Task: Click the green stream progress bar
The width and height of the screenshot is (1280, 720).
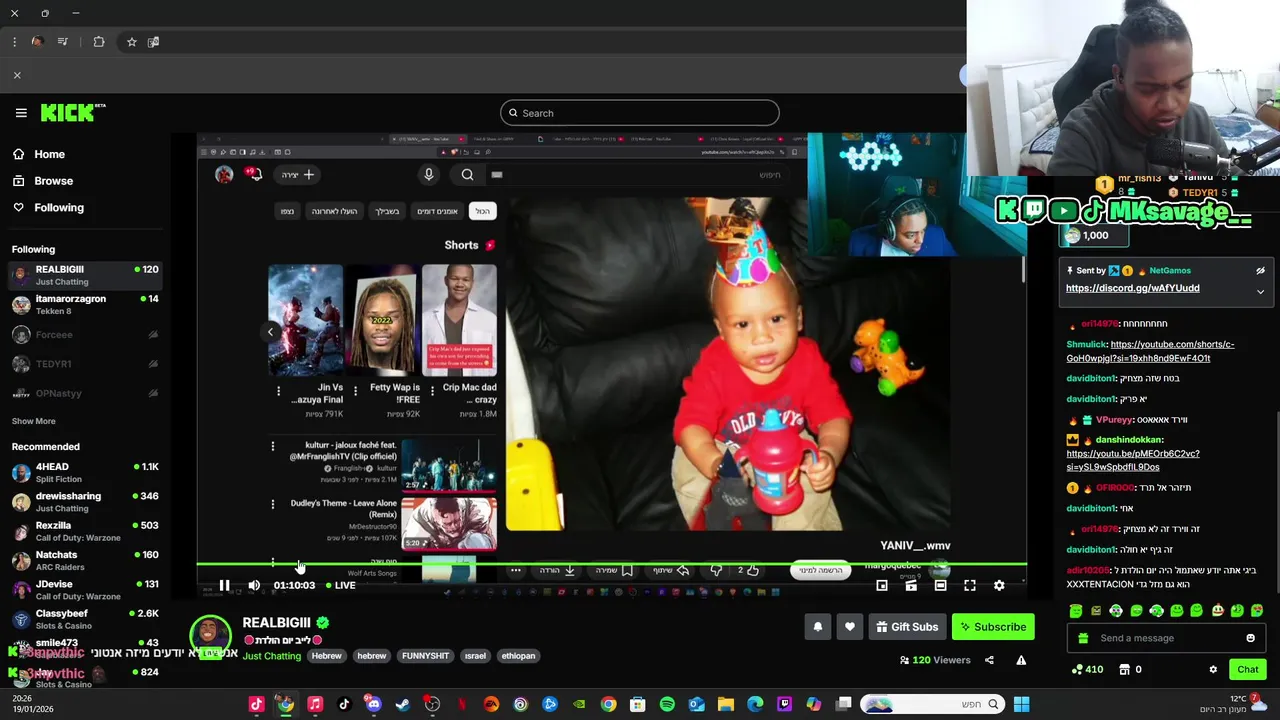Action: 611,564
